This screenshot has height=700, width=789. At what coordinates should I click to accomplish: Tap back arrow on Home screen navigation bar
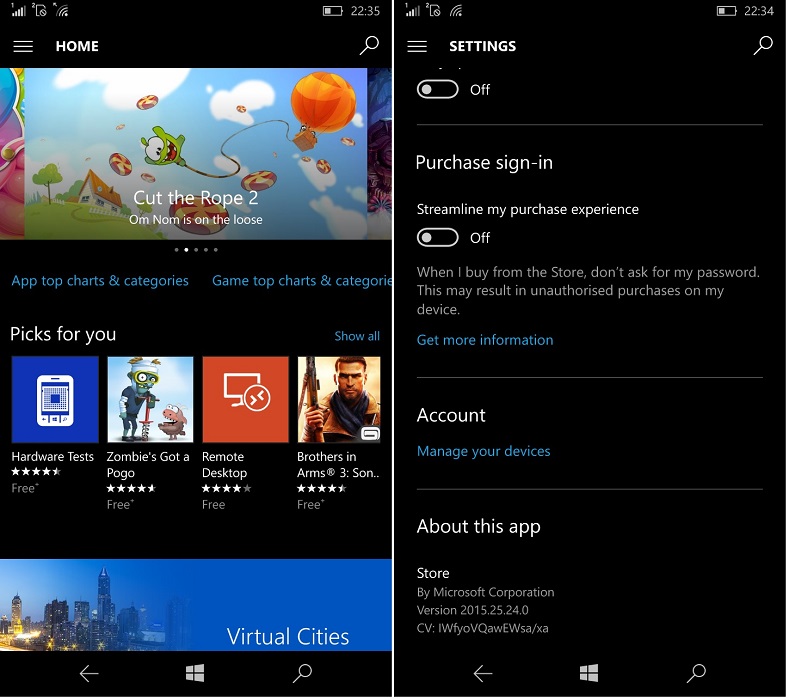(89, 675)
